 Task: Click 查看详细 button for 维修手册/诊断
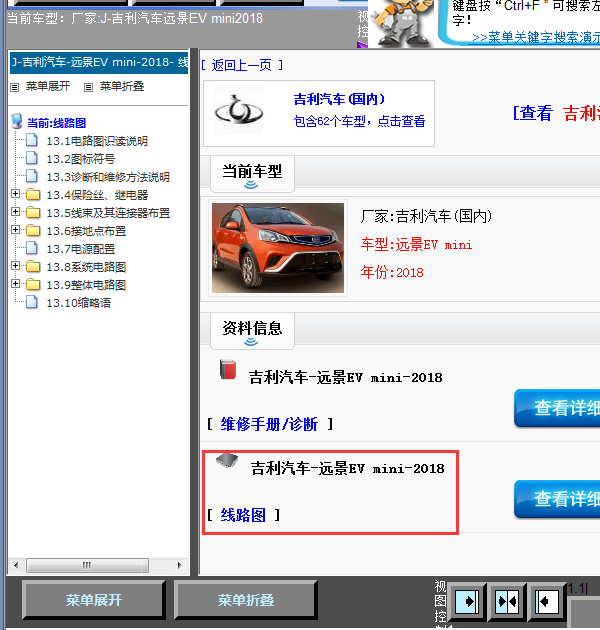point(557,408)
